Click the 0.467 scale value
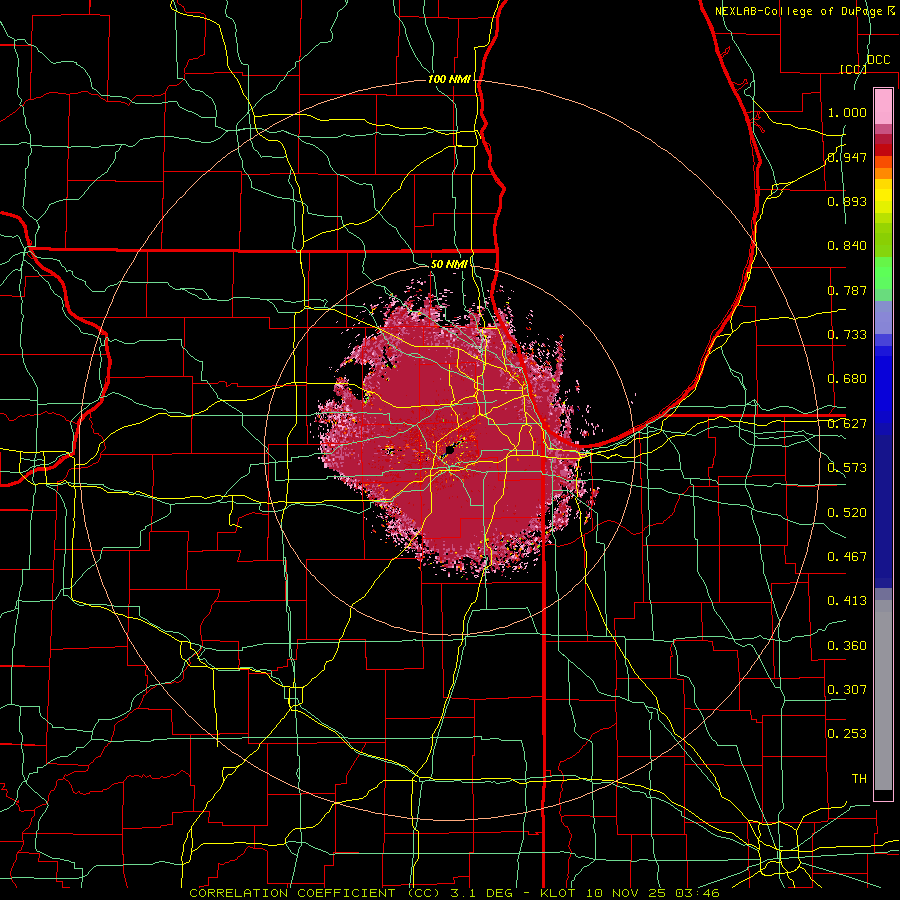Image resolution: width=900 pixels, height=900 pixels. click(847, 556)
